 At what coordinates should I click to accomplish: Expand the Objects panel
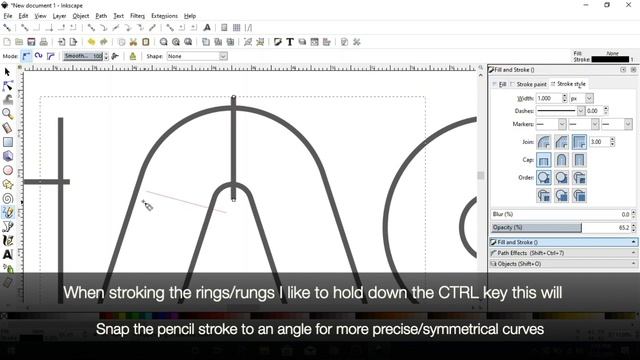[x=563, y=264]
